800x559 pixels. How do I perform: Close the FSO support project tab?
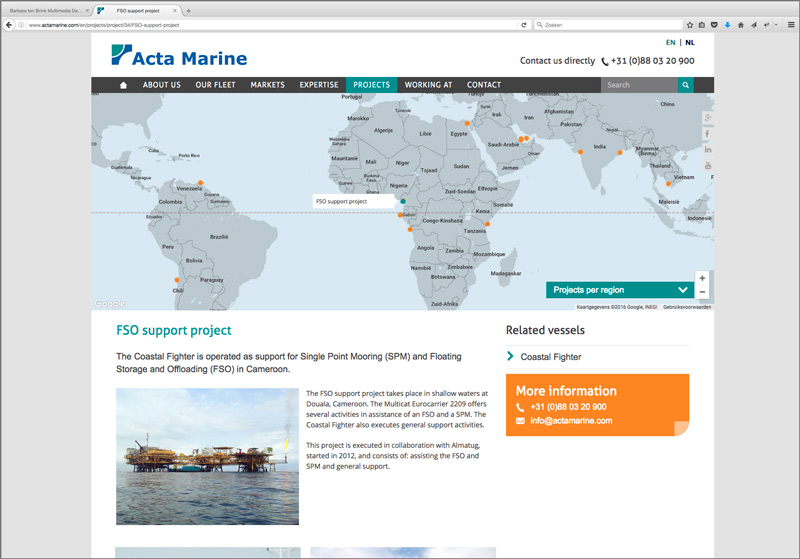(175, 10)
